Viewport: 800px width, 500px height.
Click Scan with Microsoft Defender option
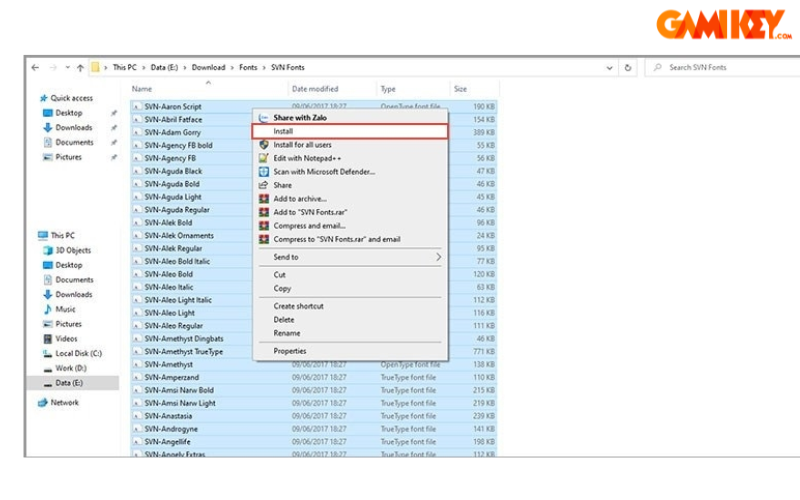[324, 171]
